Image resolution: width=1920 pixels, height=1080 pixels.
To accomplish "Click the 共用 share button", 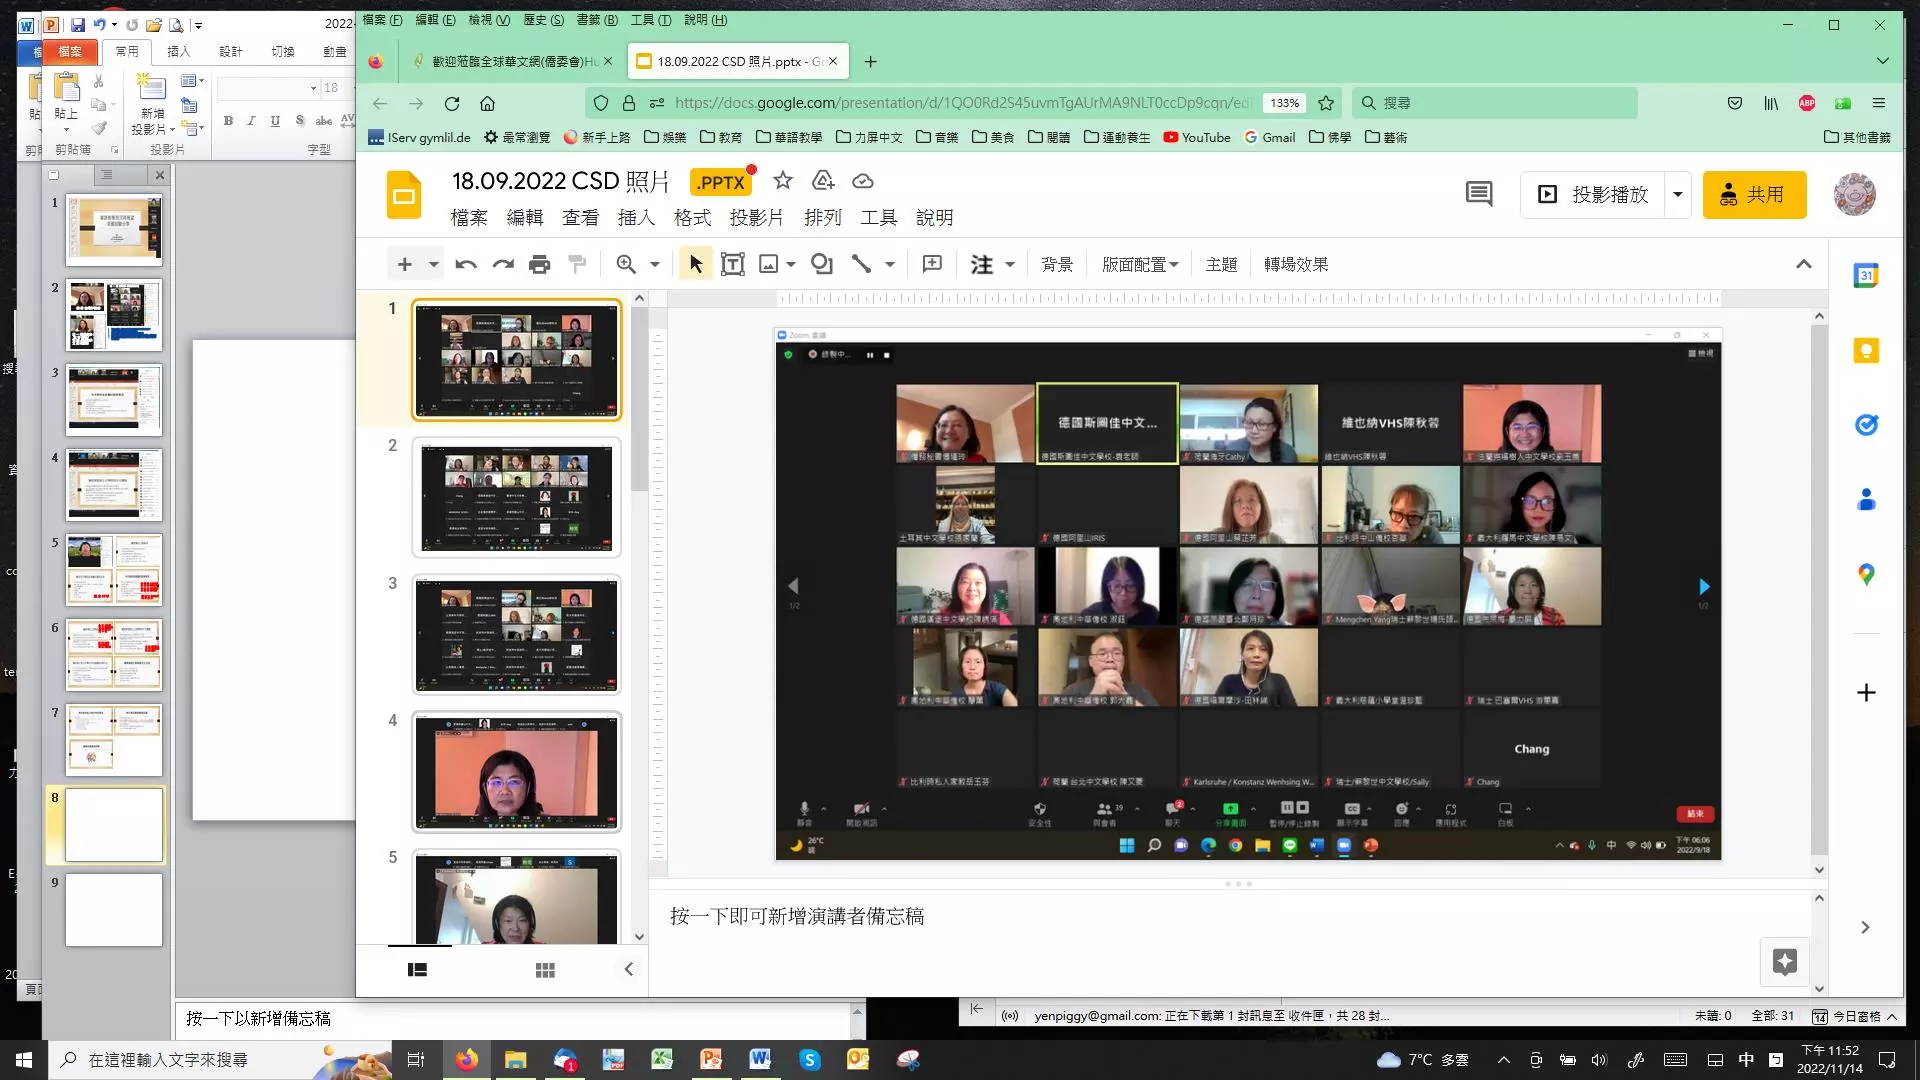I will tap(1754, 194).
